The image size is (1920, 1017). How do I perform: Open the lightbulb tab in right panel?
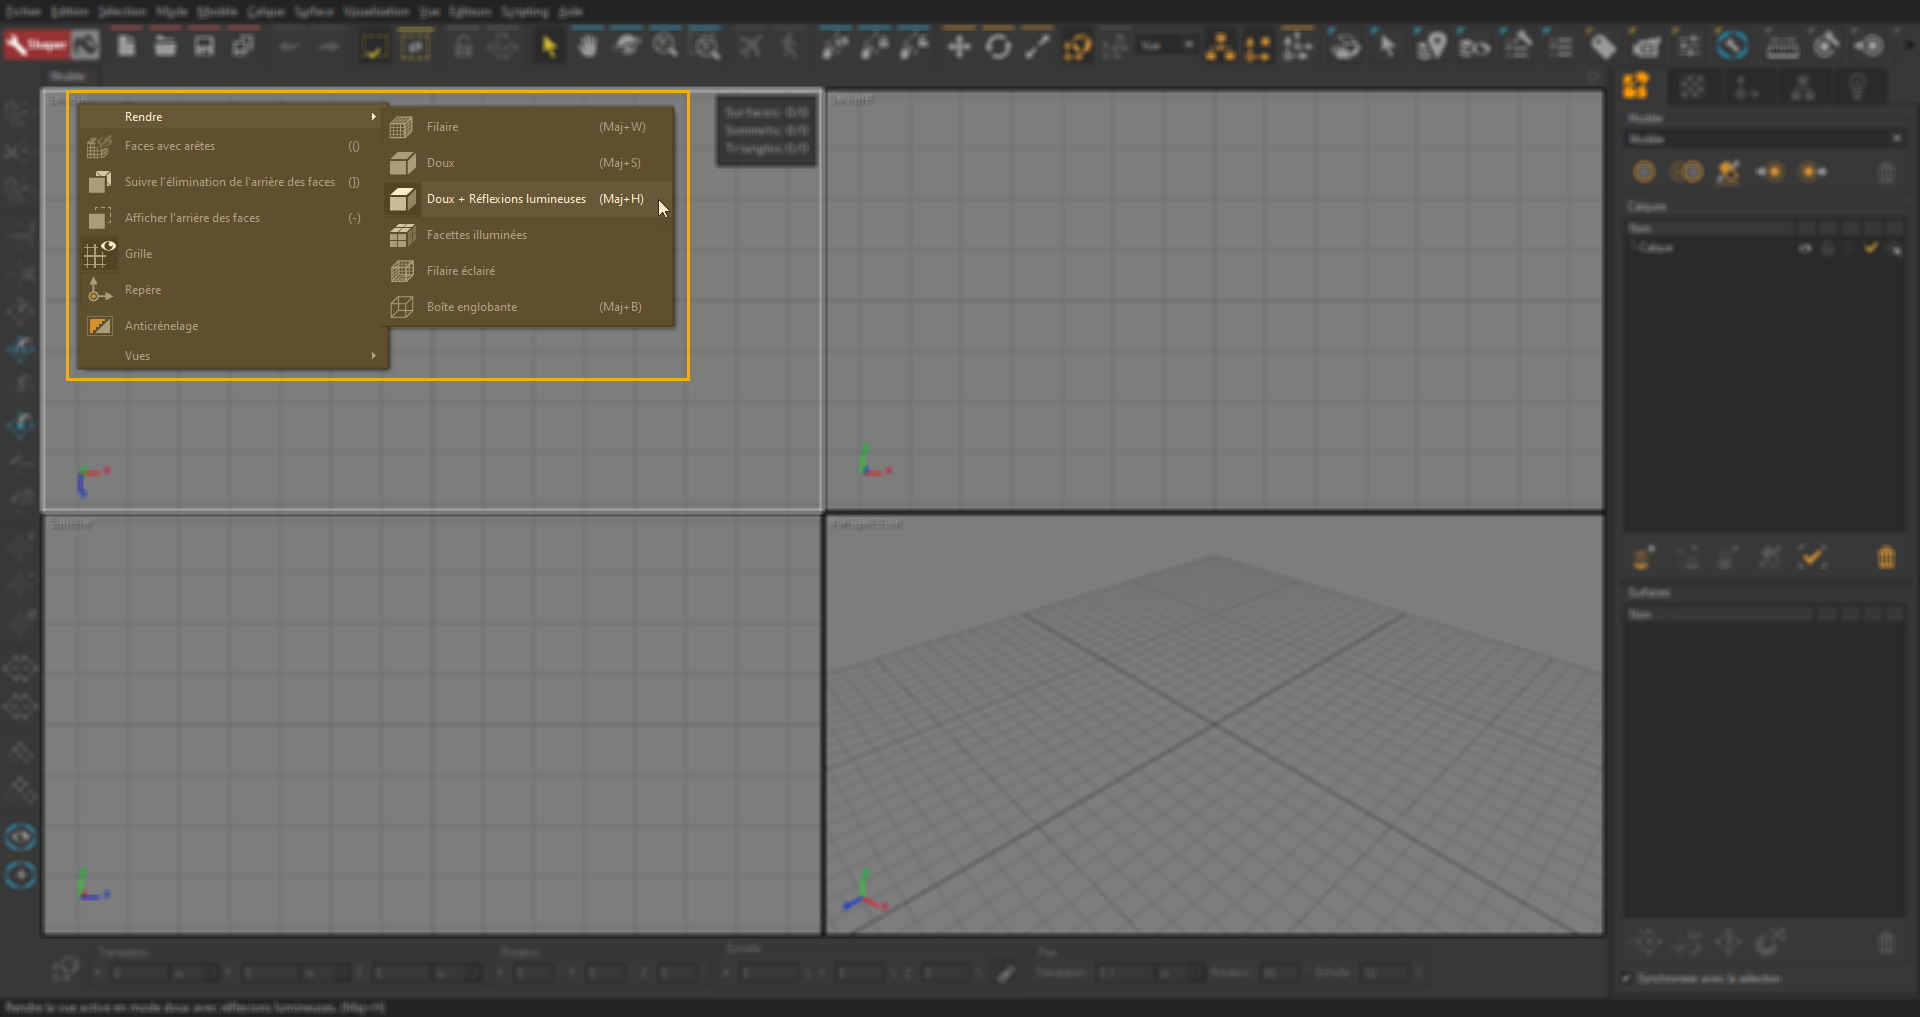click(1857, 87)
